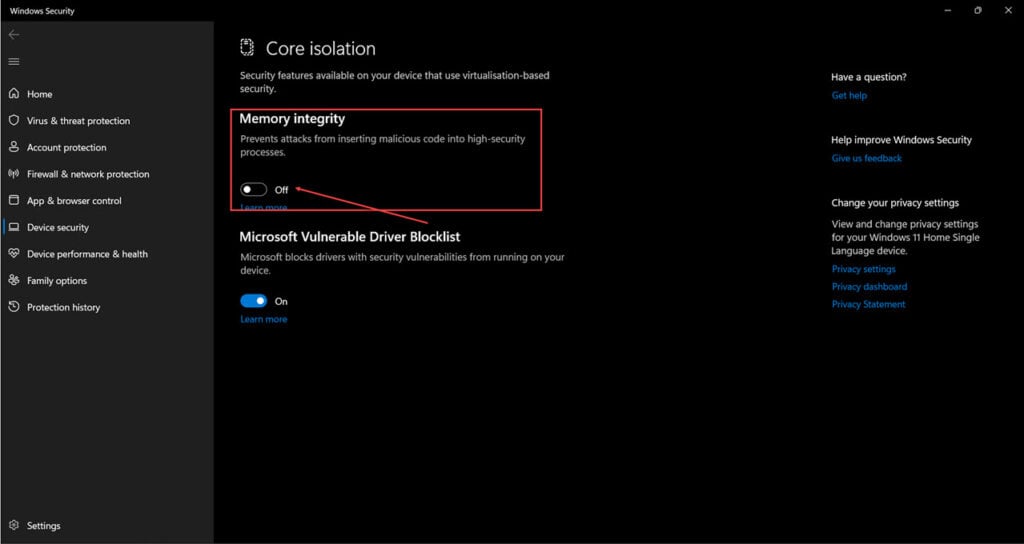Viewport: 1024px width, 544px height.
Task: Open the Privacy settings link
Action: click(863, 269)
